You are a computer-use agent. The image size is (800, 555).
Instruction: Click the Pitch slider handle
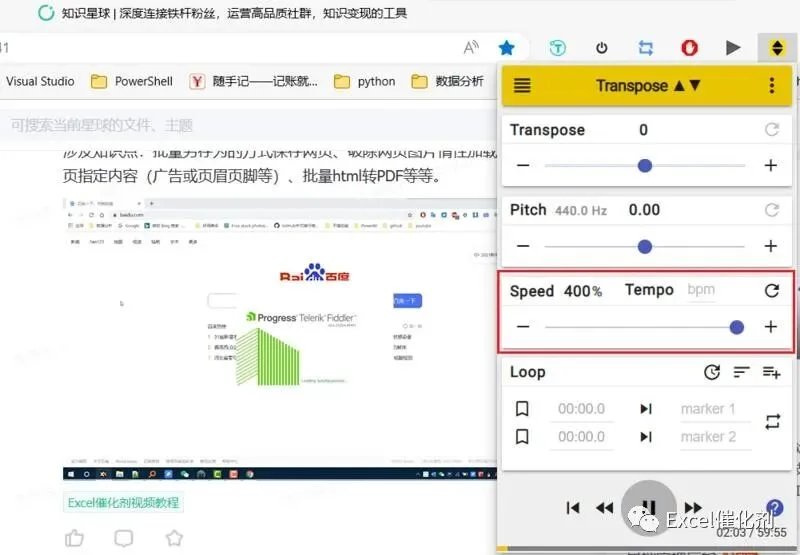pyautogui.click(x=645, y=247)
